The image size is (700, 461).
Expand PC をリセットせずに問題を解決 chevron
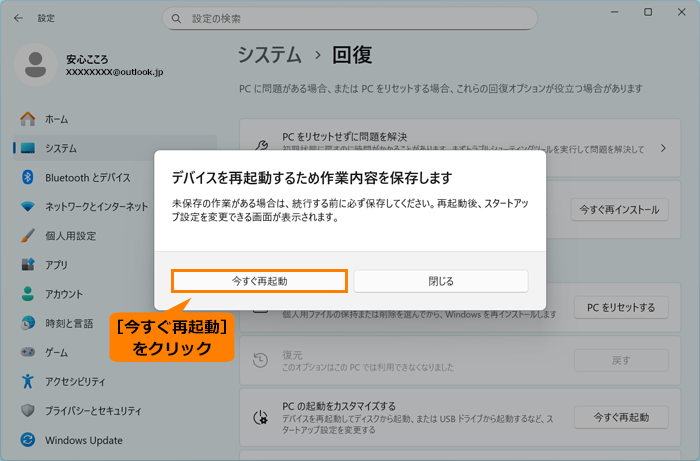663,148
